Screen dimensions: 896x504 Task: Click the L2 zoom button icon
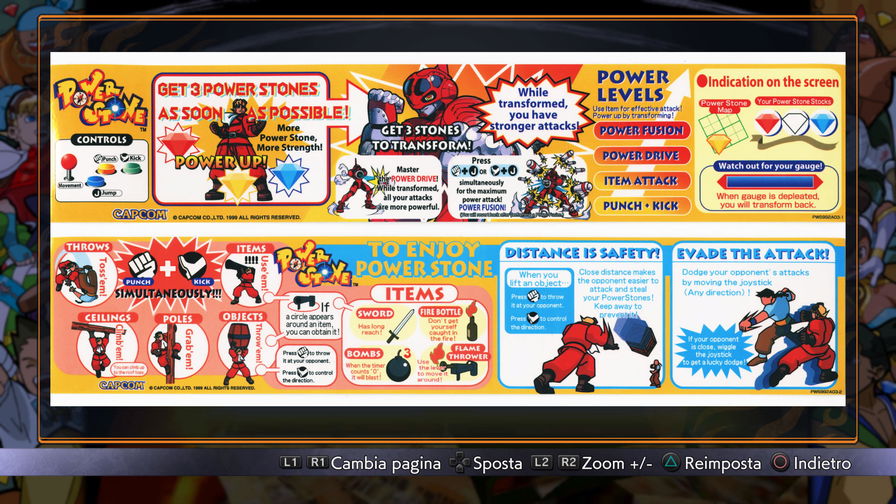click(x=541, y=463)
